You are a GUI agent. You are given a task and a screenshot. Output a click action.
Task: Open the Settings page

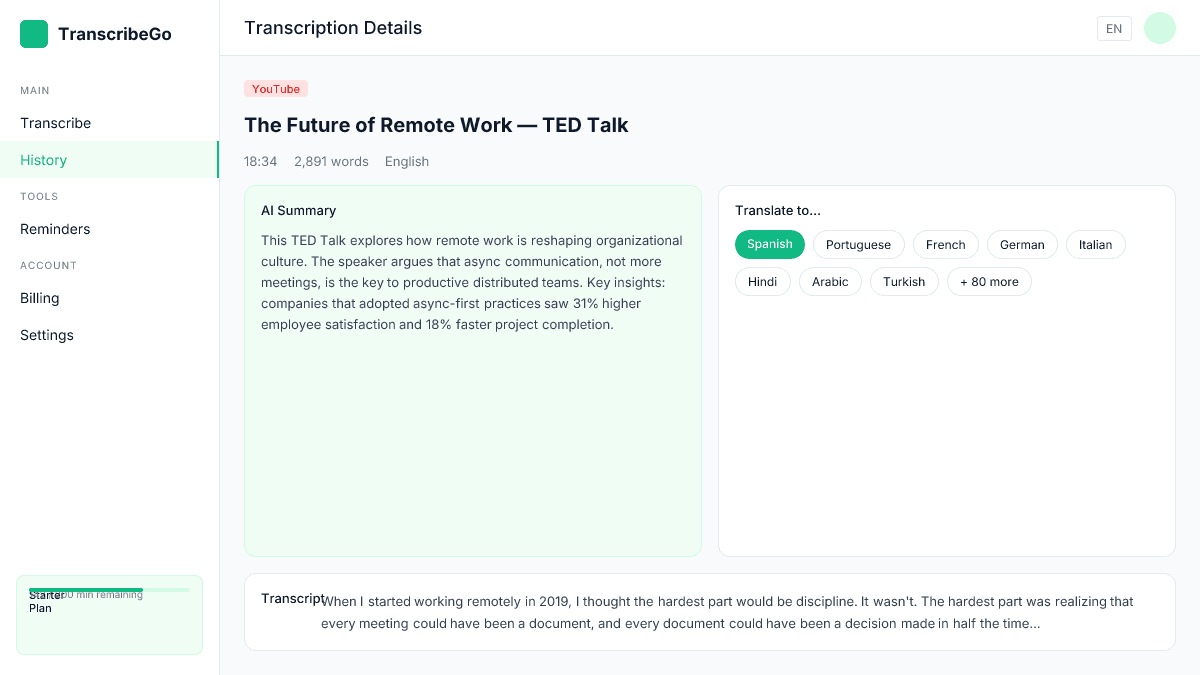[x=46, y=335]
